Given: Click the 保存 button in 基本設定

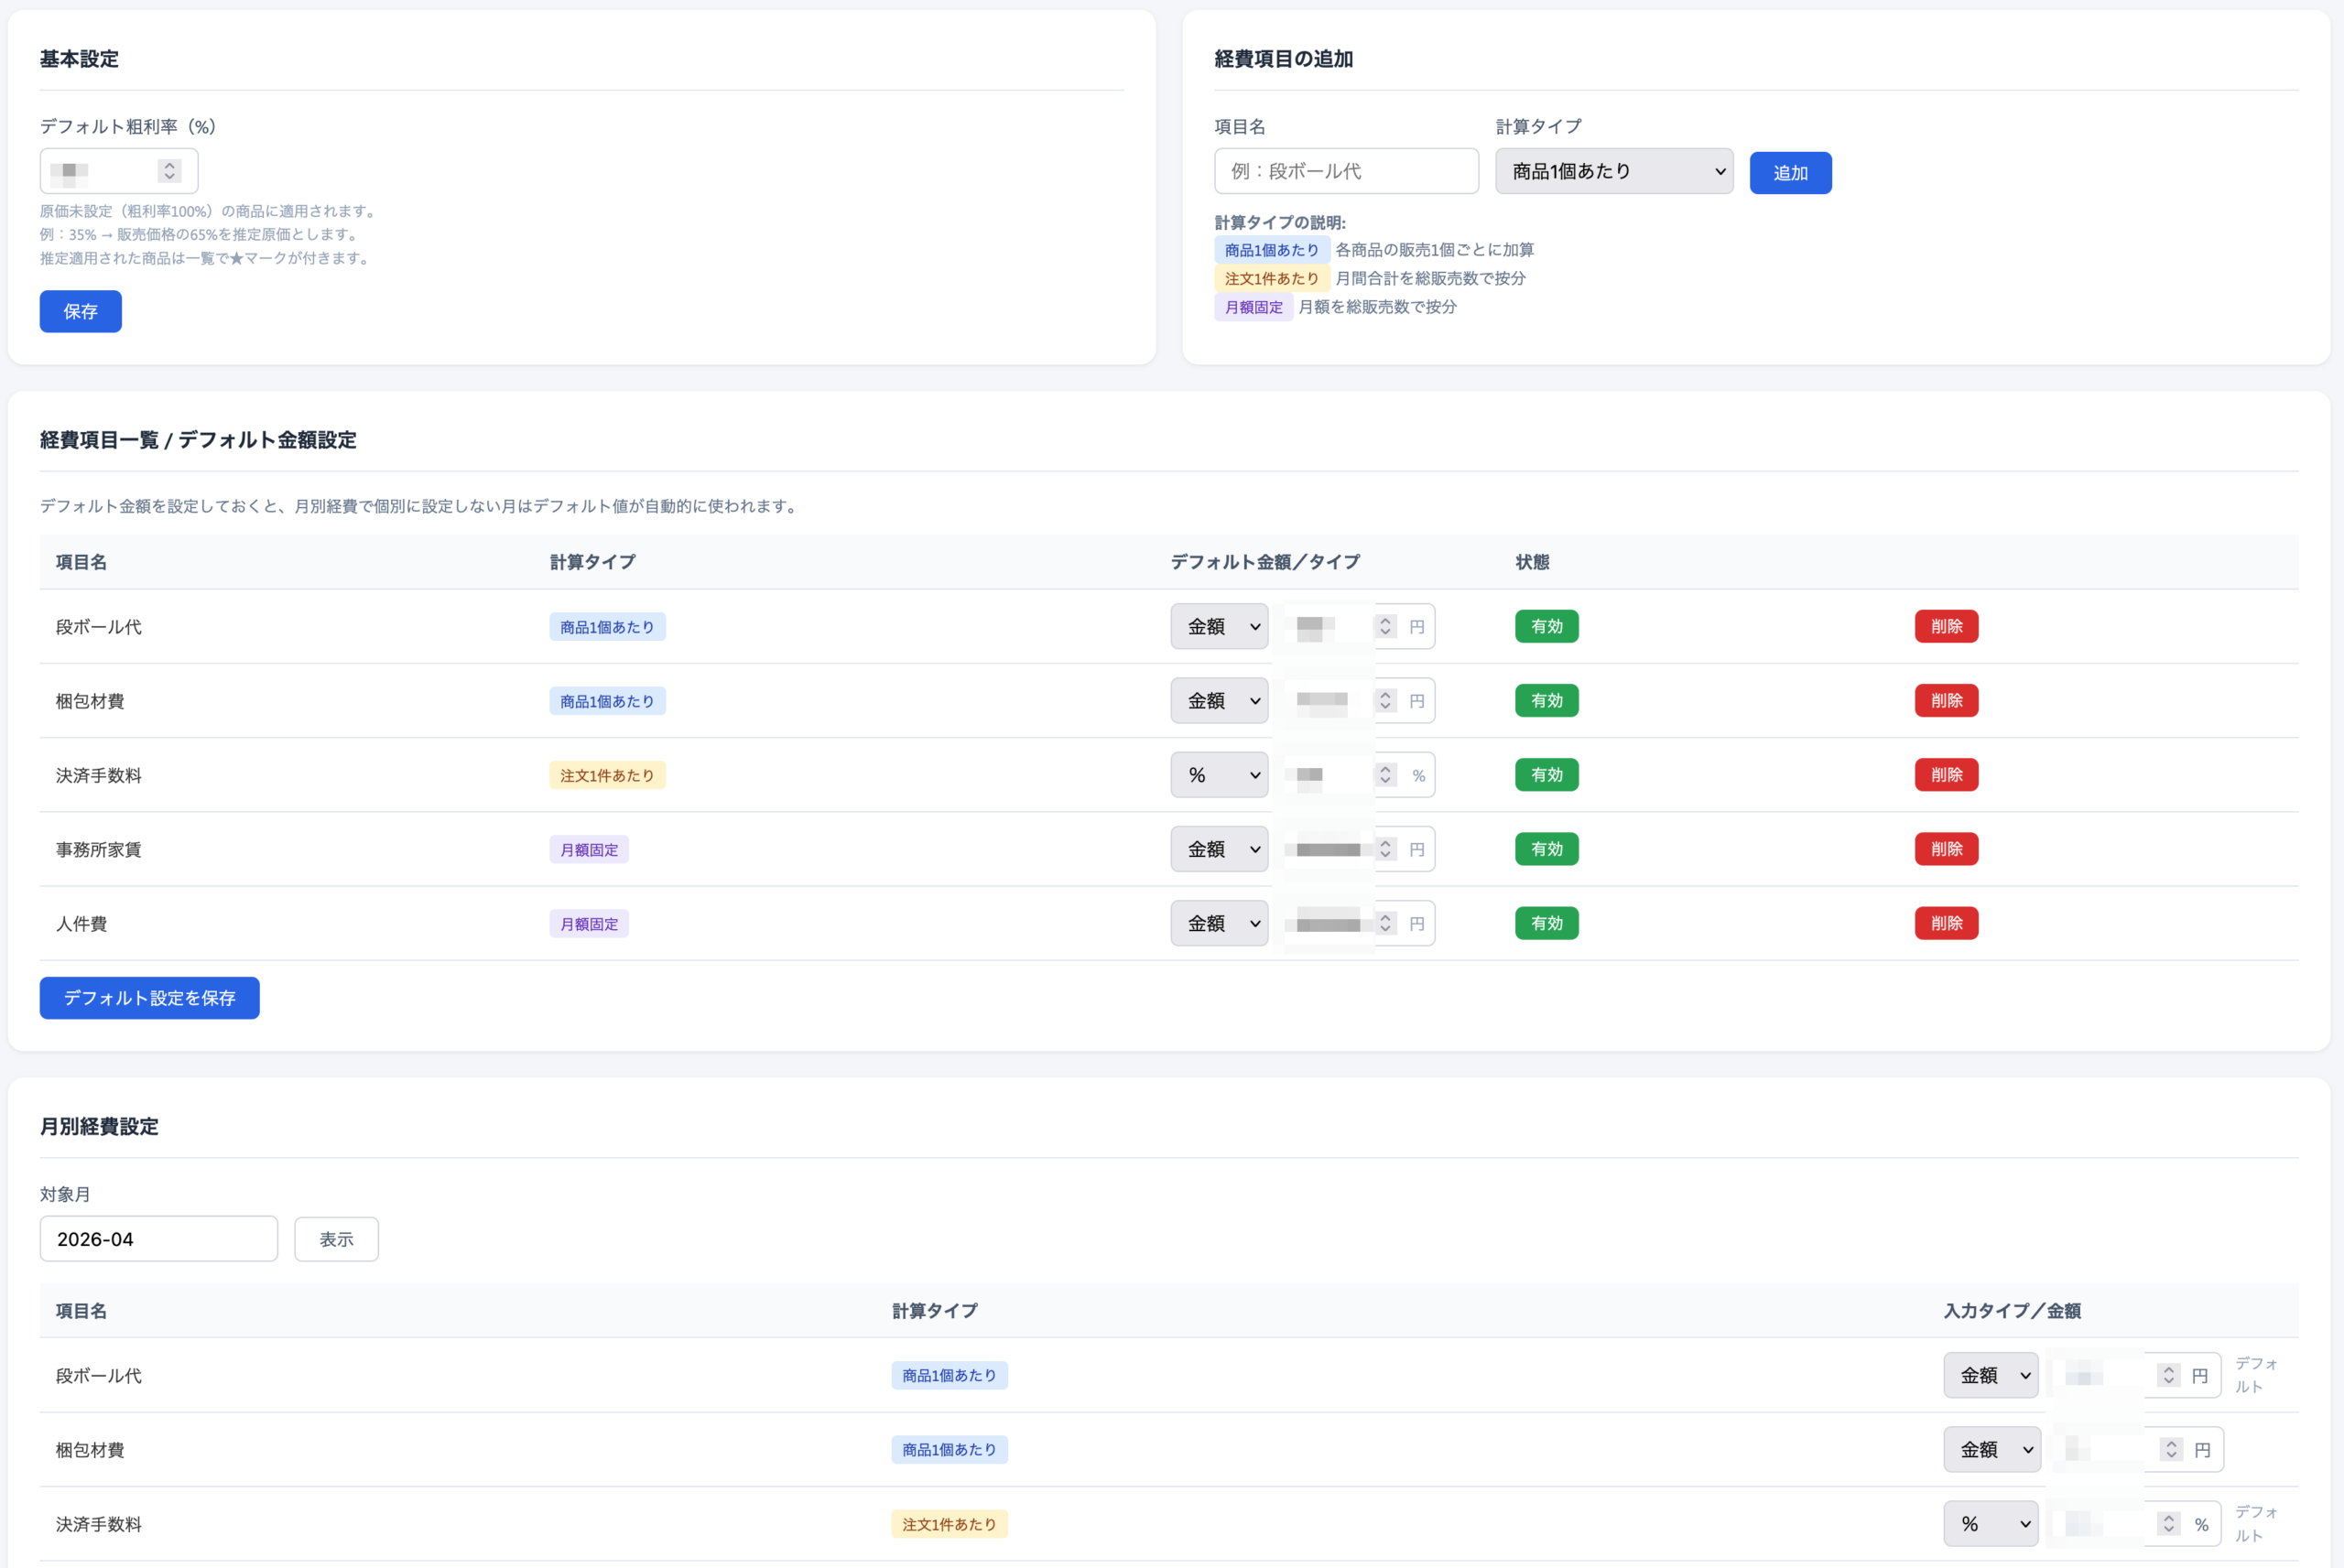Looking at the screenshot, I should 80,311.
